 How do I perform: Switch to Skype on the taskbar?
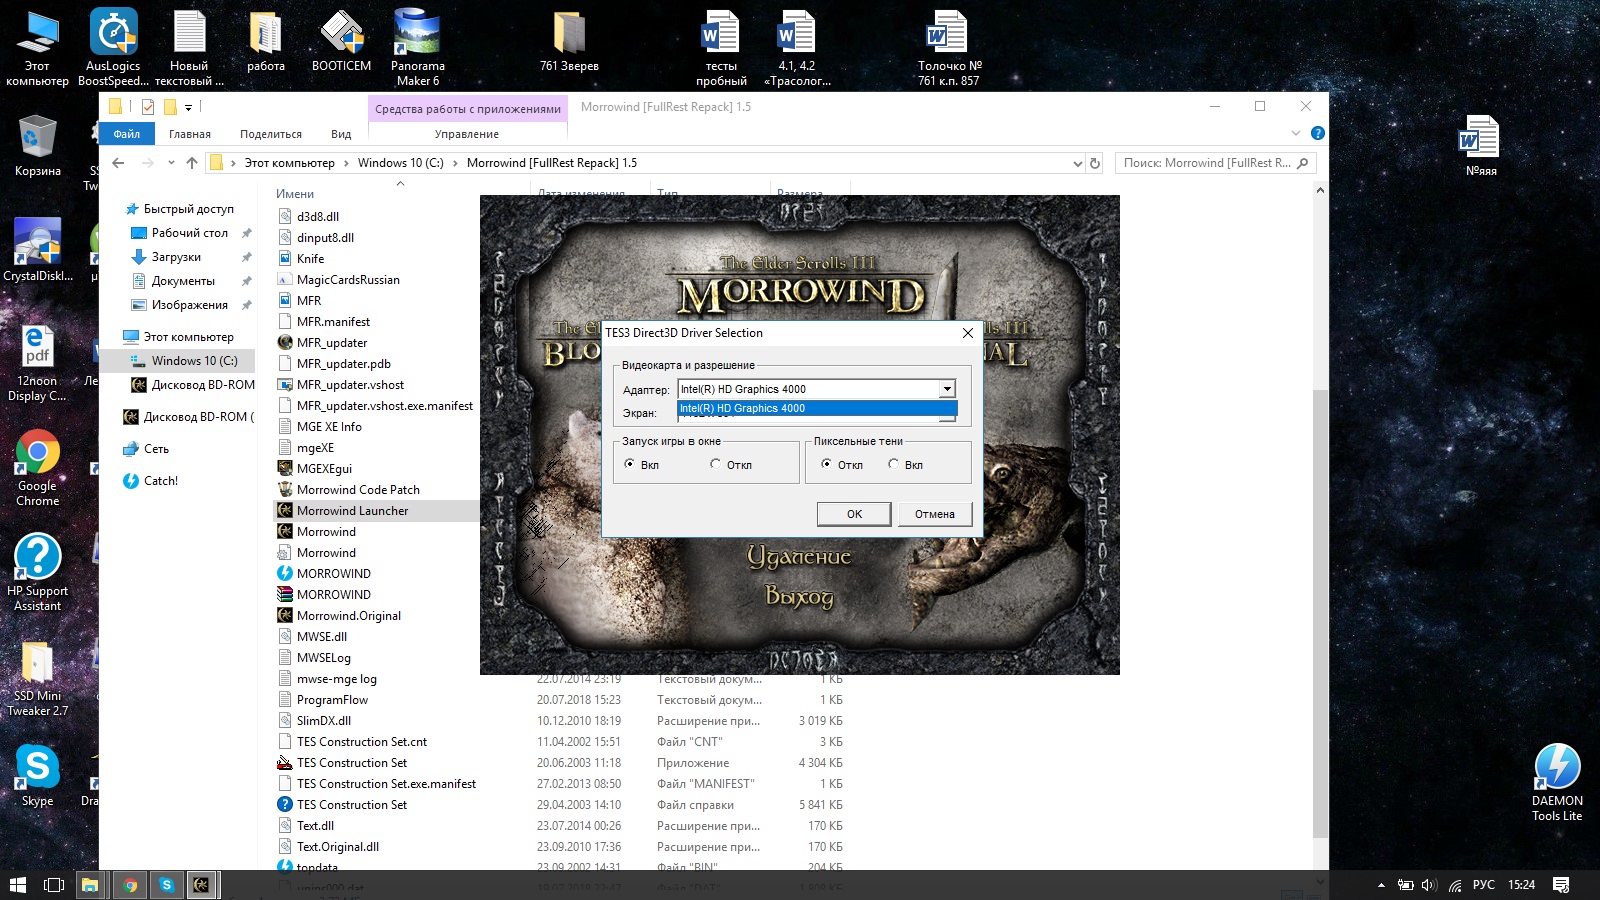(x=166, y=885)
